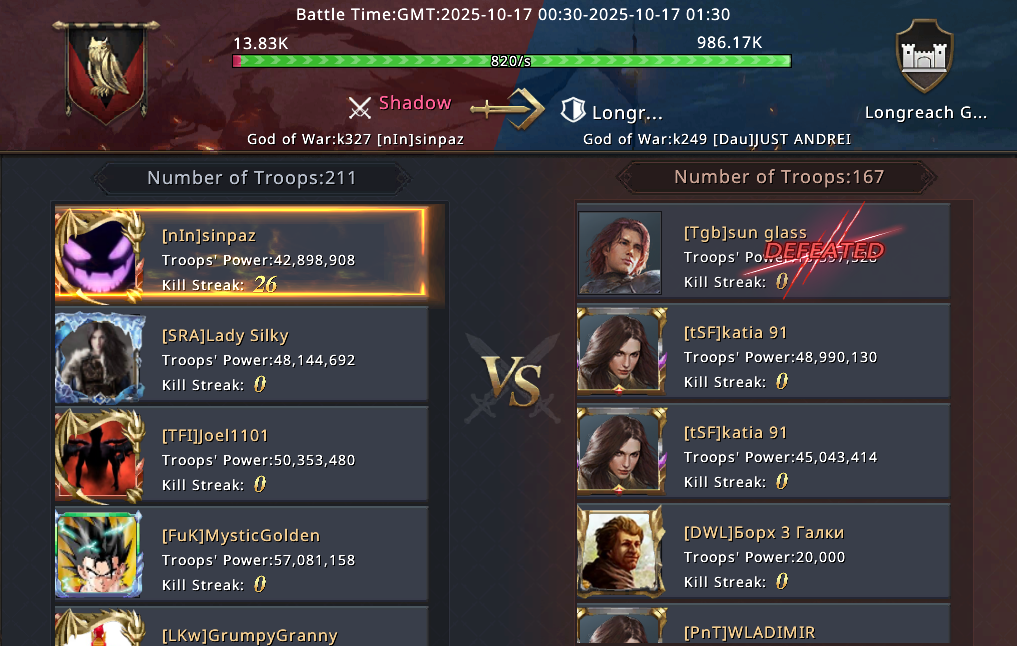
Task: Click the Longreach castle shield icon
Action: coord(924,56)
